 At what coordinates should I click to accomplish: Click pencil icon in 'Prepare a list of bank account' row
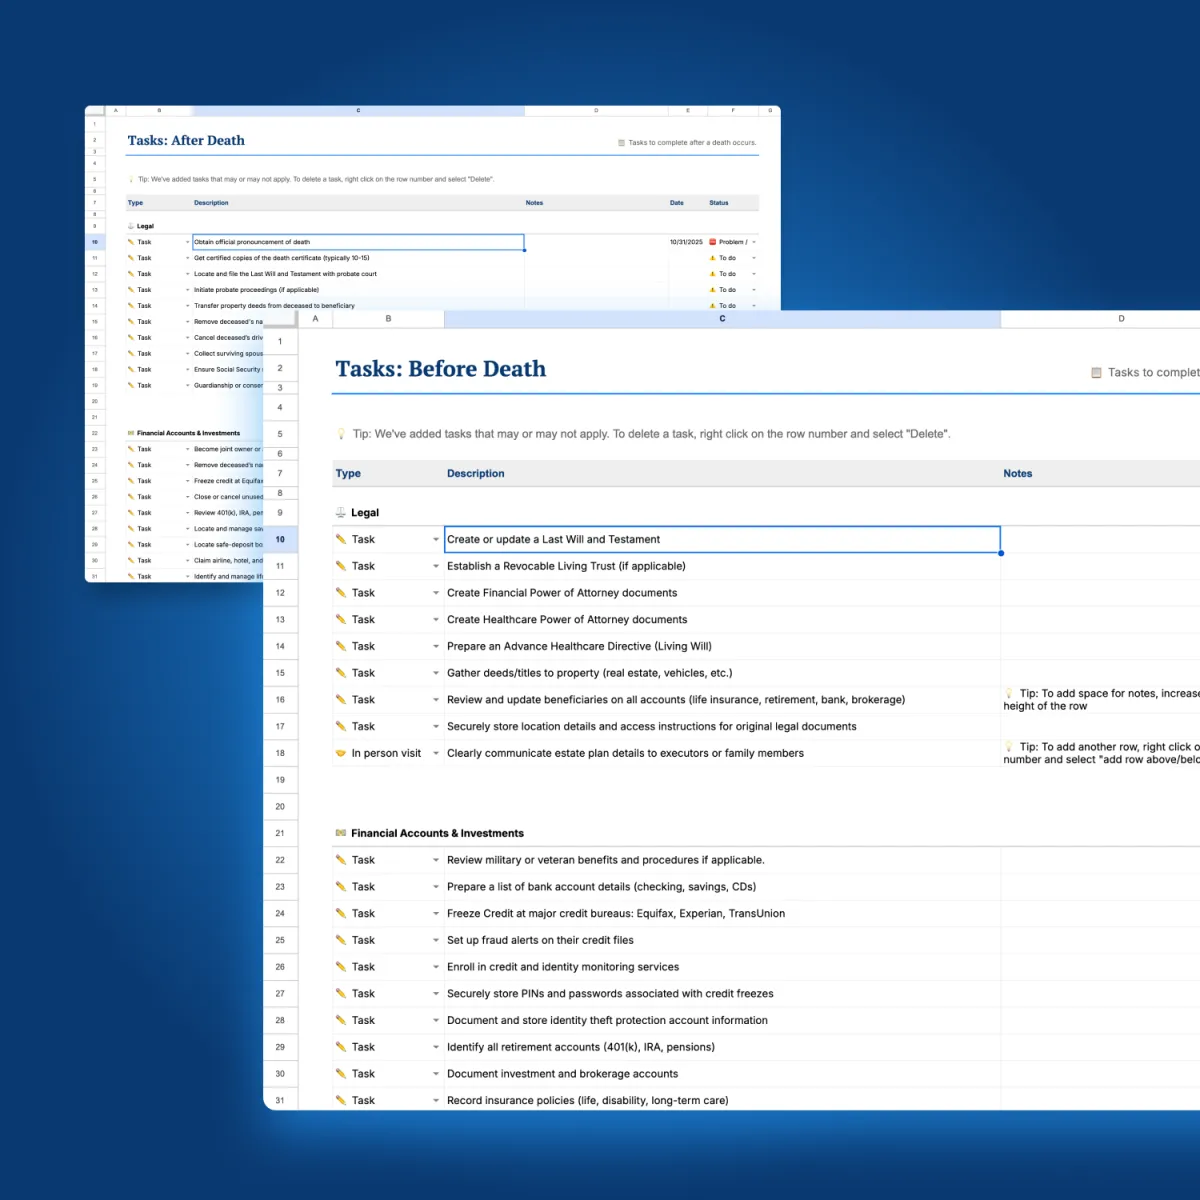point(341,887)
